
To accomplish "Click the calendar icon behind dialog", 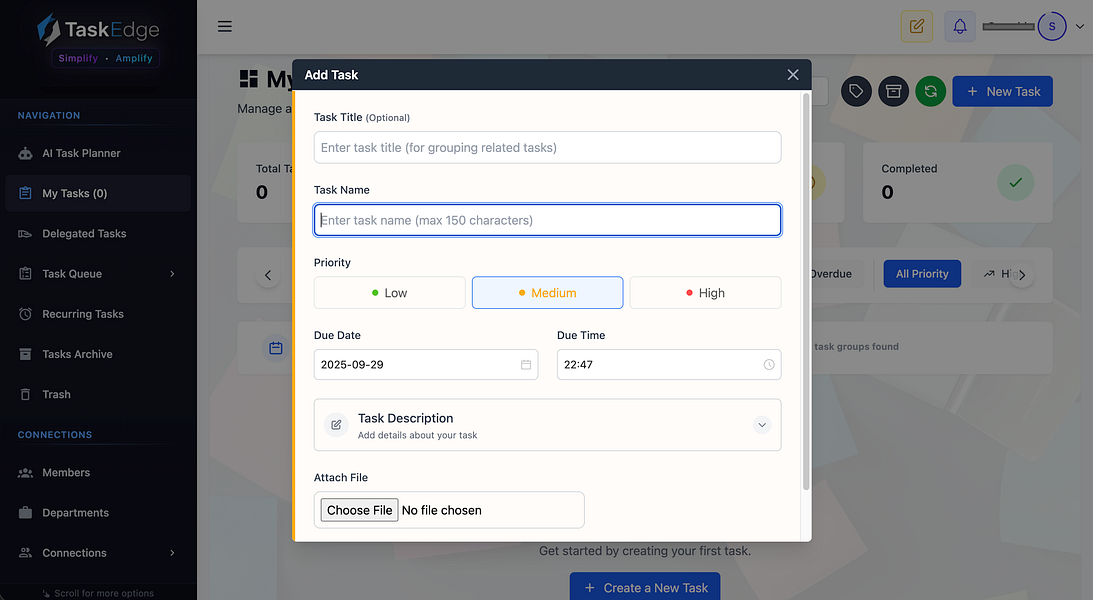I will [x=276, y=348].
